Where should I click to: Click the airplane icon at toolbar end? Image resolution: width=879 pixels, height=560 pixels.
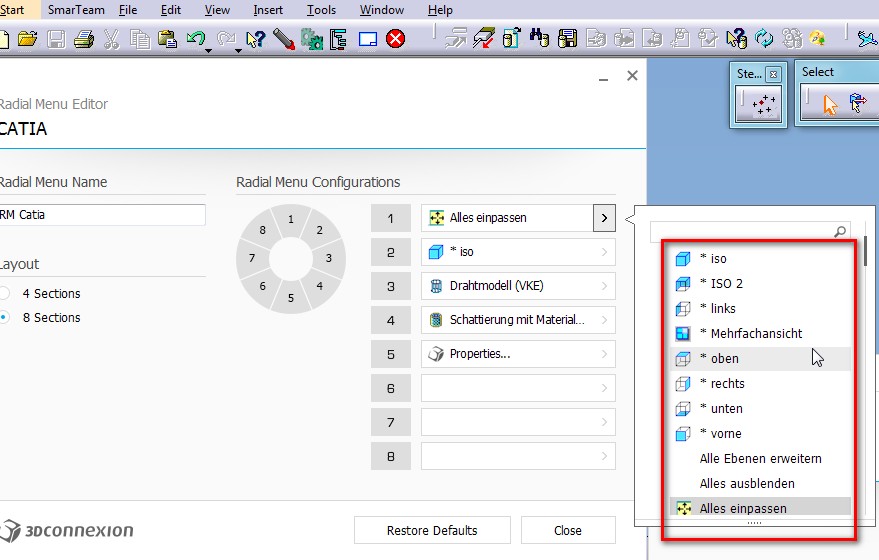click(x=868, y=39)
